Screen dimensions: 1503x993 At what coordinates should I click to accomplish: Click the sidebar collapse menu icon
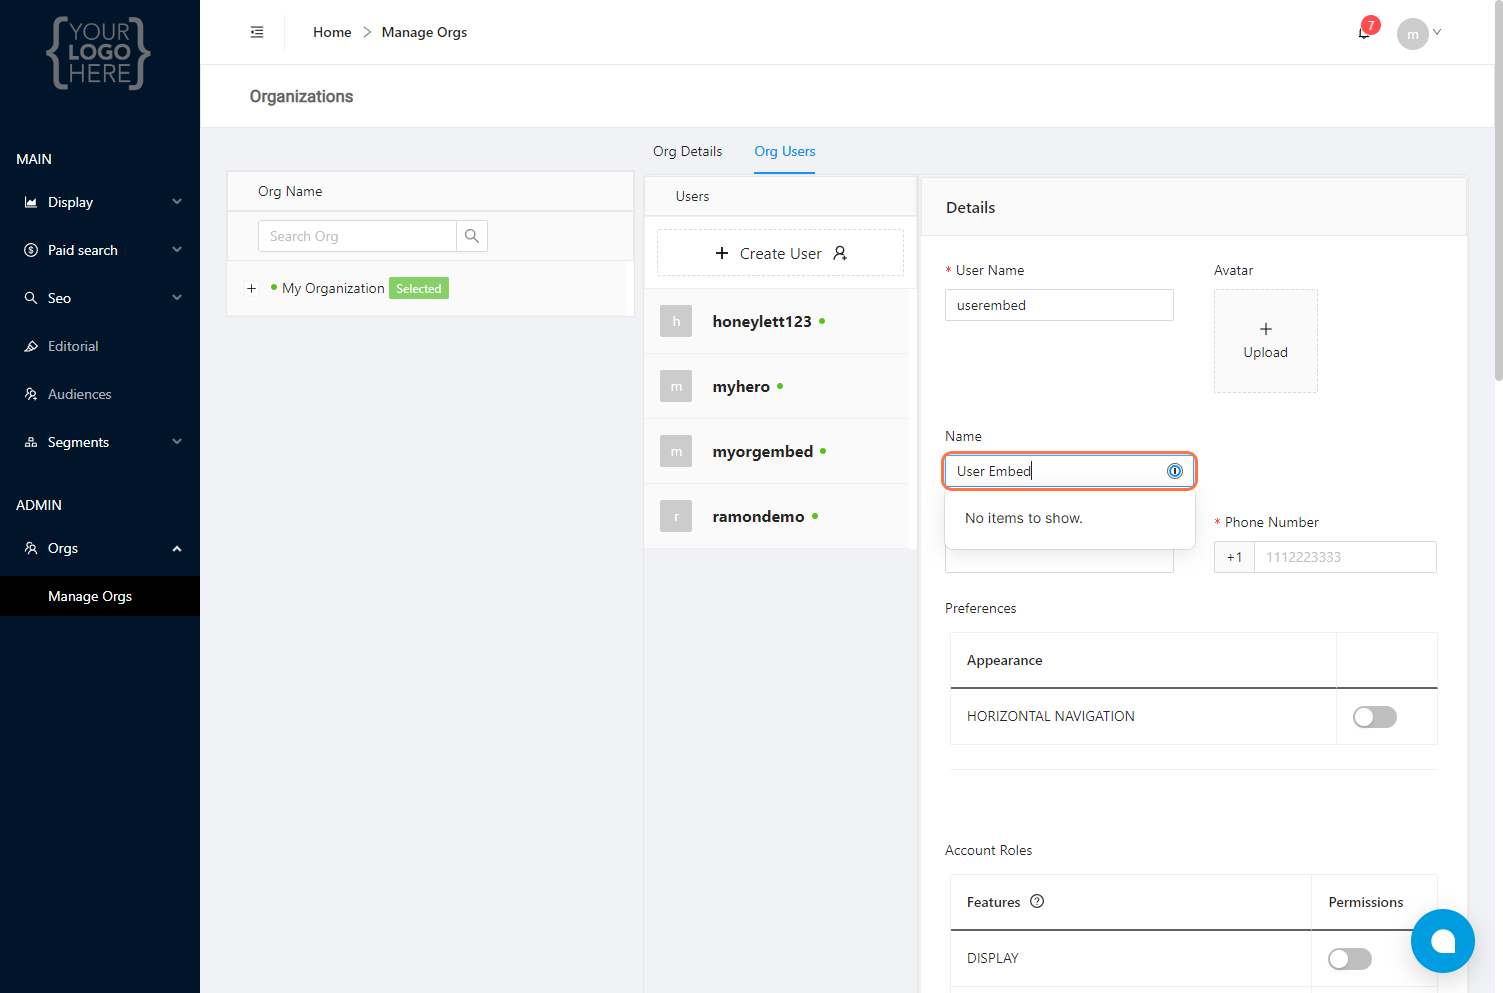(257, 32)
